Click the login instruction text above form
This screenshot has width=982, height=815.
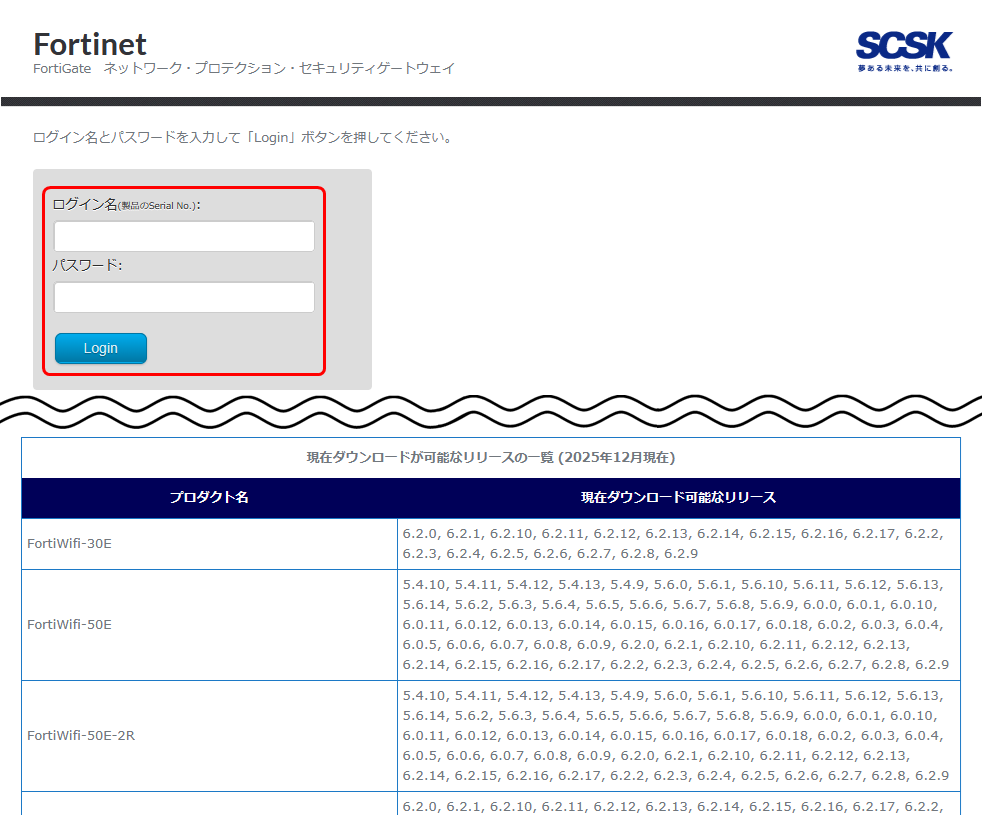pos(243,137)
